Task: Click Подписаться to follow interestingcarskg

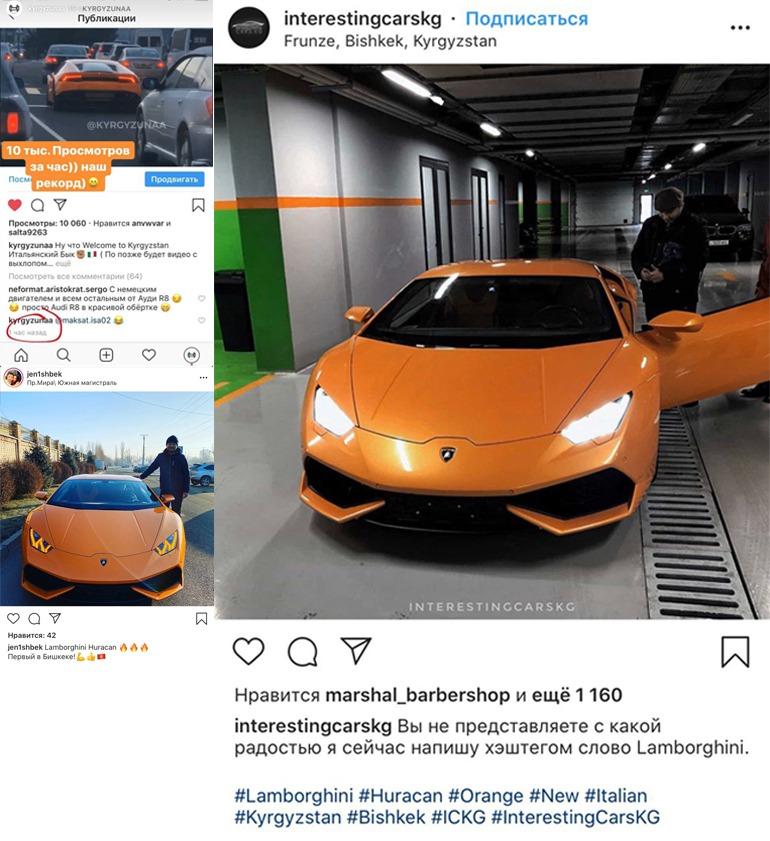Action: [527, 19]
